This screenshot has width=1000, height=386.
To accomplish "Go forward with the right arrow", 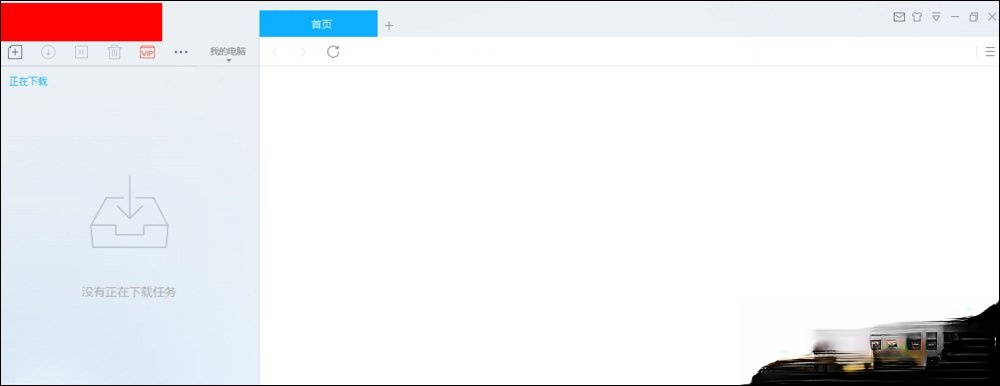I will [303, 52].
